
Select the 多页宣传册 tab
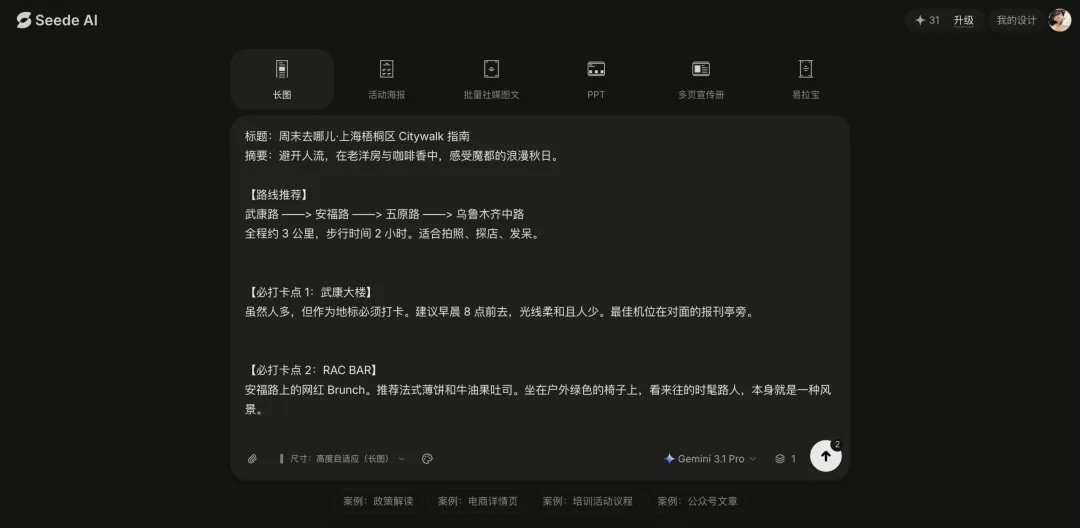[700, 79]
